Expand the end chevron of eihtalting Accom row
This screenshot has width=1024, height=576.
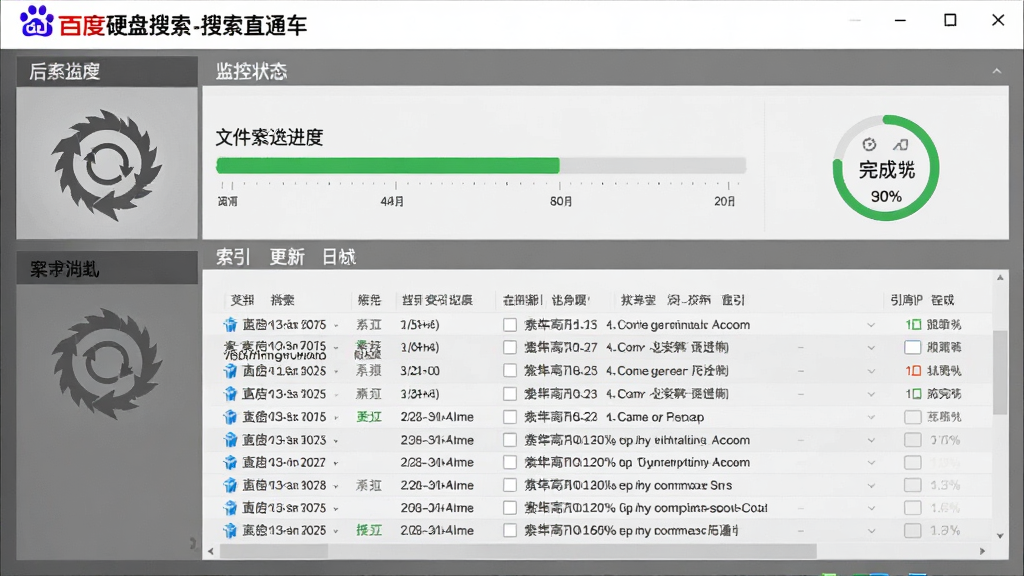871,440
